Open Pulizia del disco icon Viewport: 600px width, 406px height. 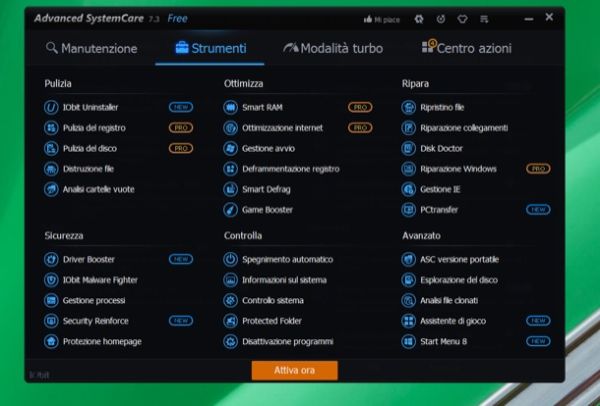(x=51, y=148)
